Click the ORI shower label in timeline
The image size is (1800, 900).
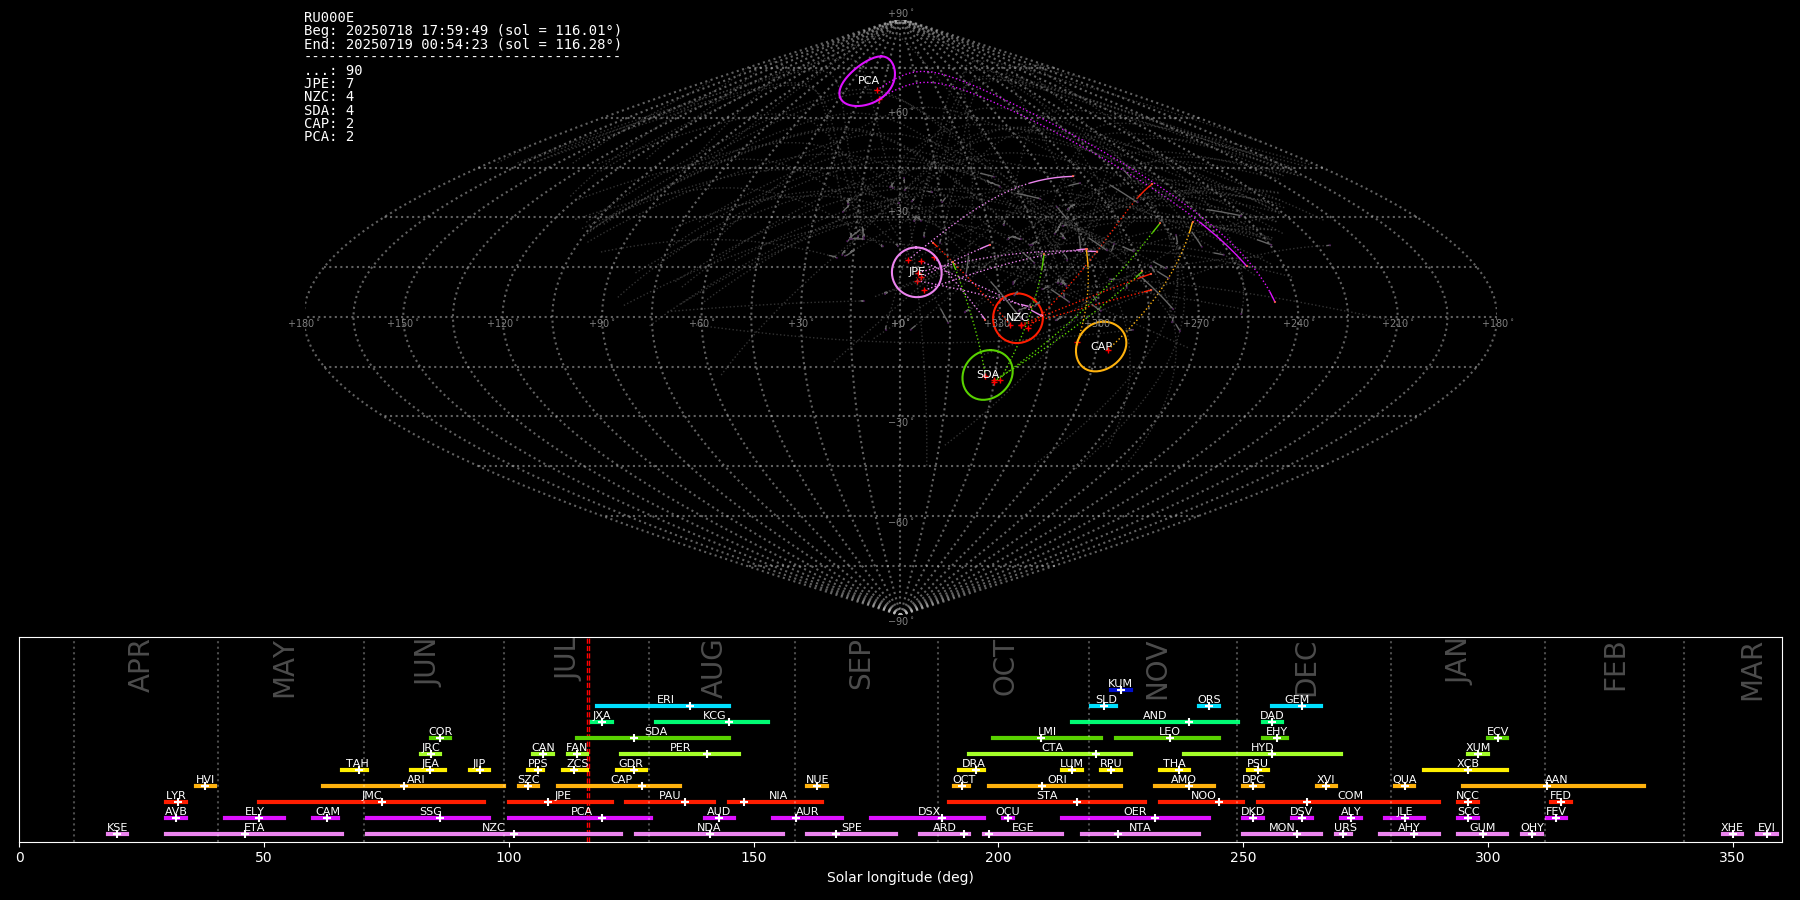(1057, 780)
